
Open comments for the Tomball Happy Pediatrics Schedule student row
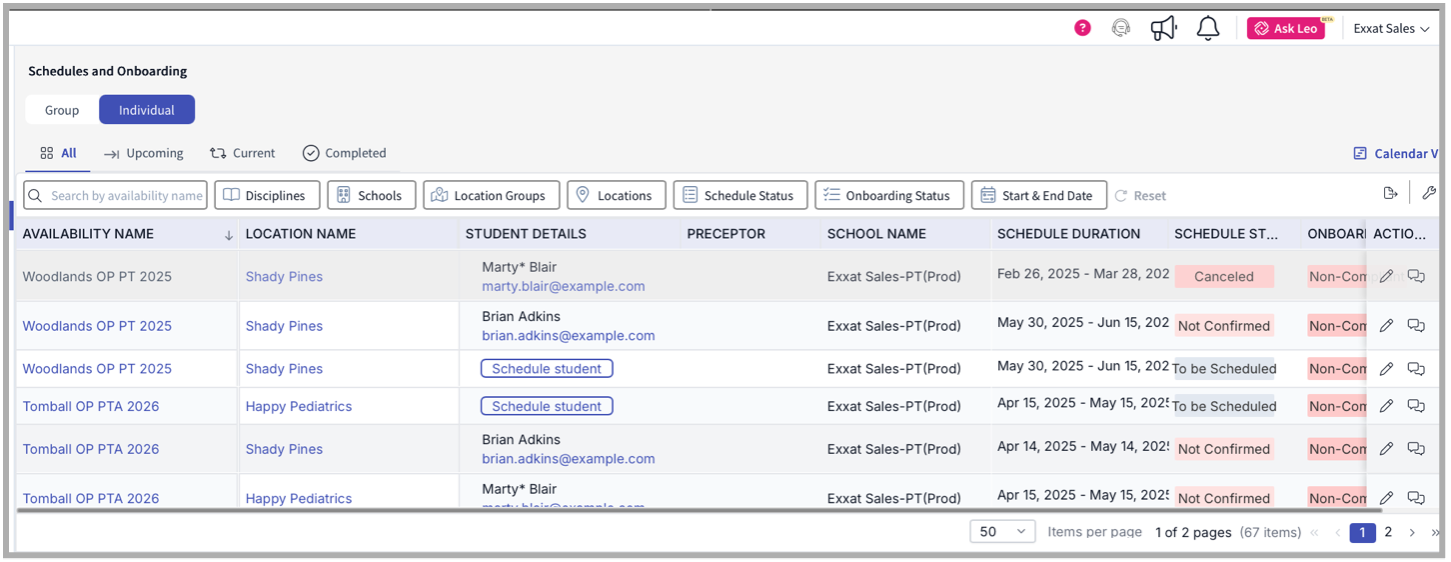(x=1416, y=406)
